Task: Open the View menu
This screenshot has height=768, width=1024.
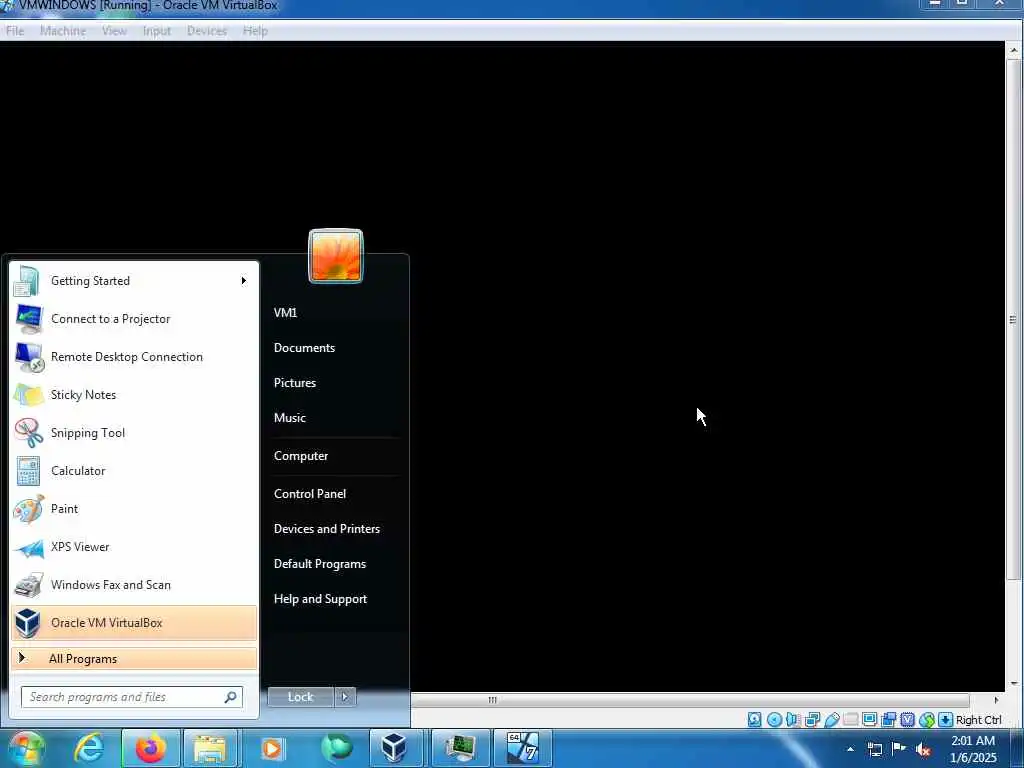Action: 114,31
